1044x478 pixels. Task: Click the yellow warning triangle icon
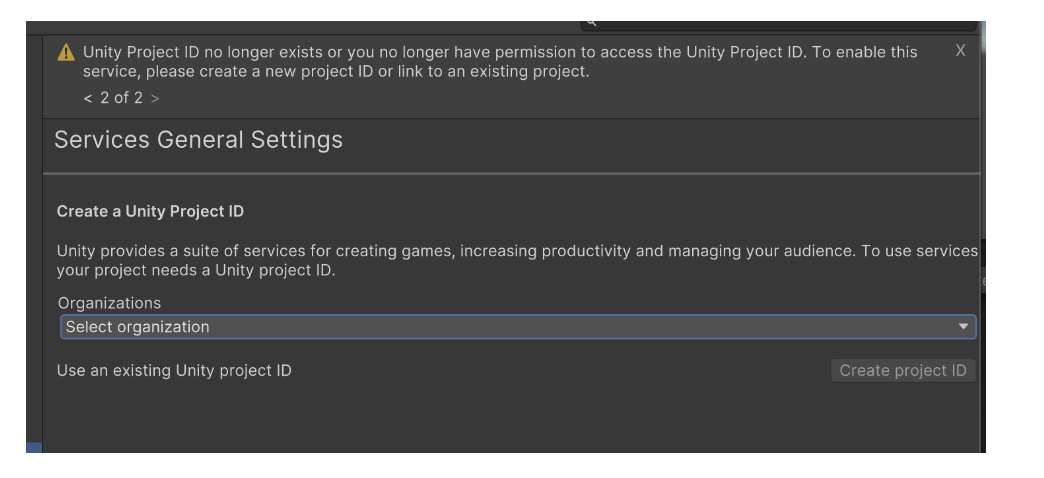pyautogui.click(x=66, y=53)
